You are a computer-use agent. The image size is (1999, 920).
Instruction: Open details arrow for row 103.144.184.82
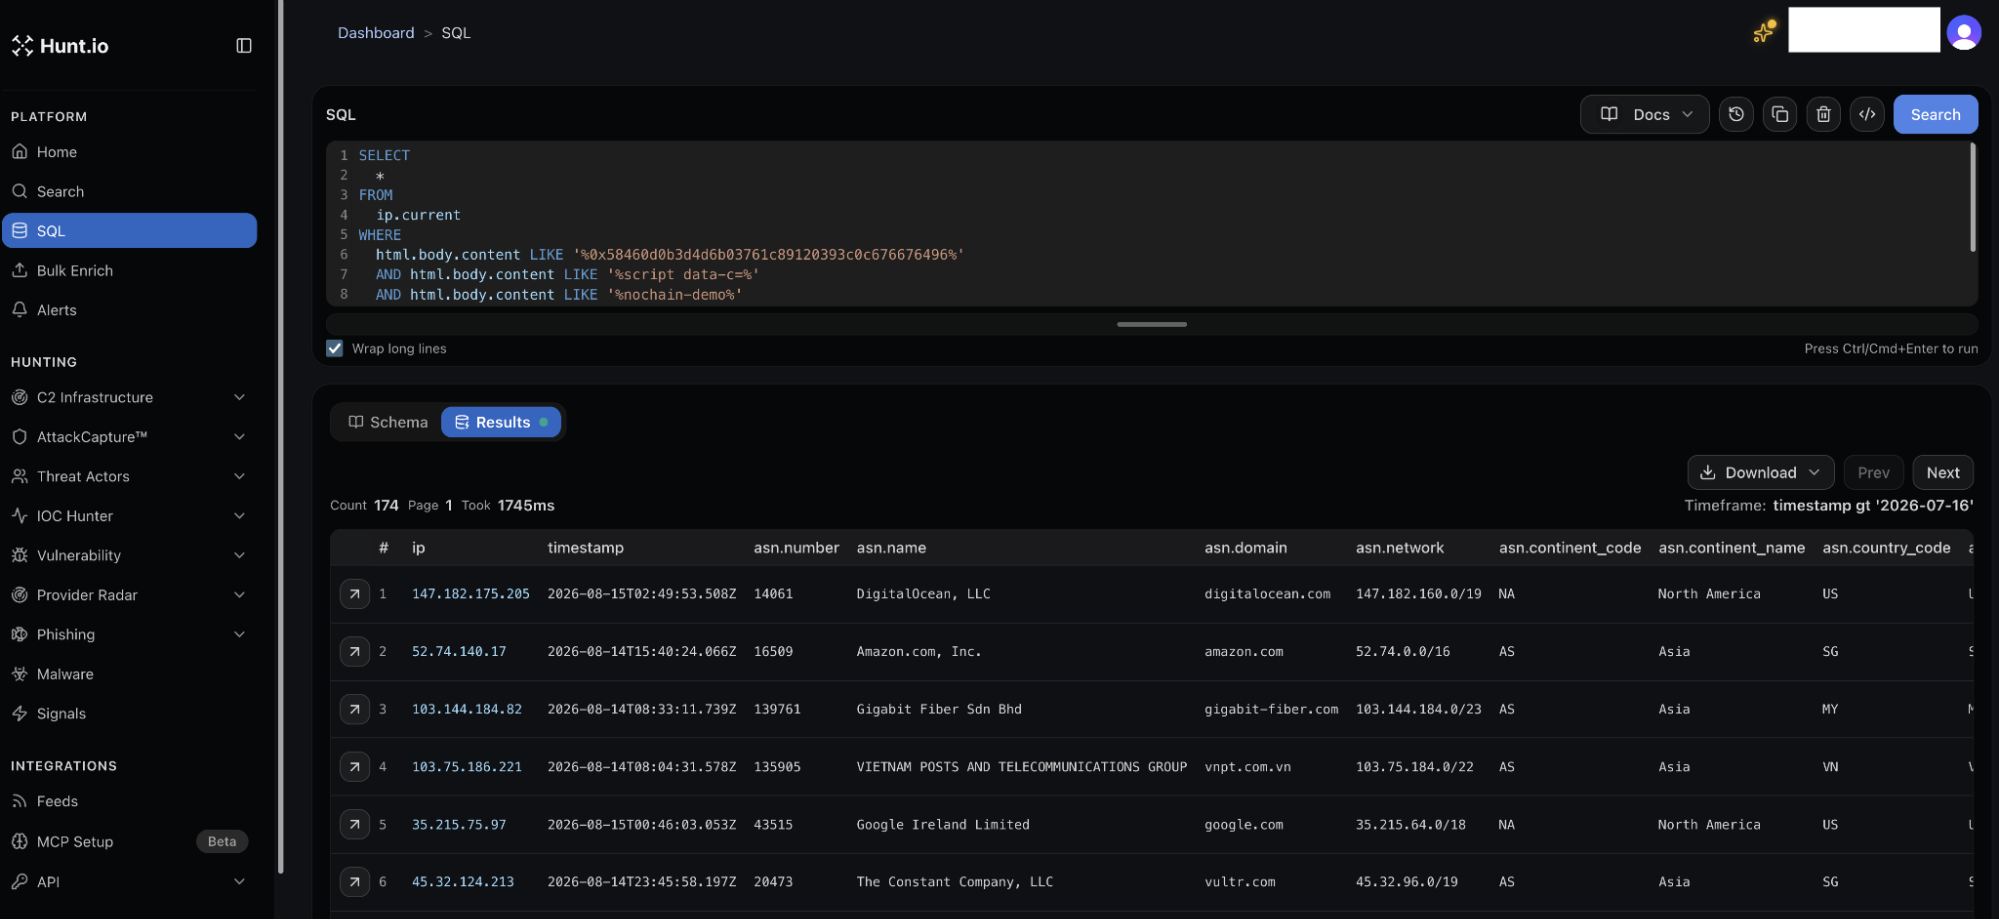354,710
